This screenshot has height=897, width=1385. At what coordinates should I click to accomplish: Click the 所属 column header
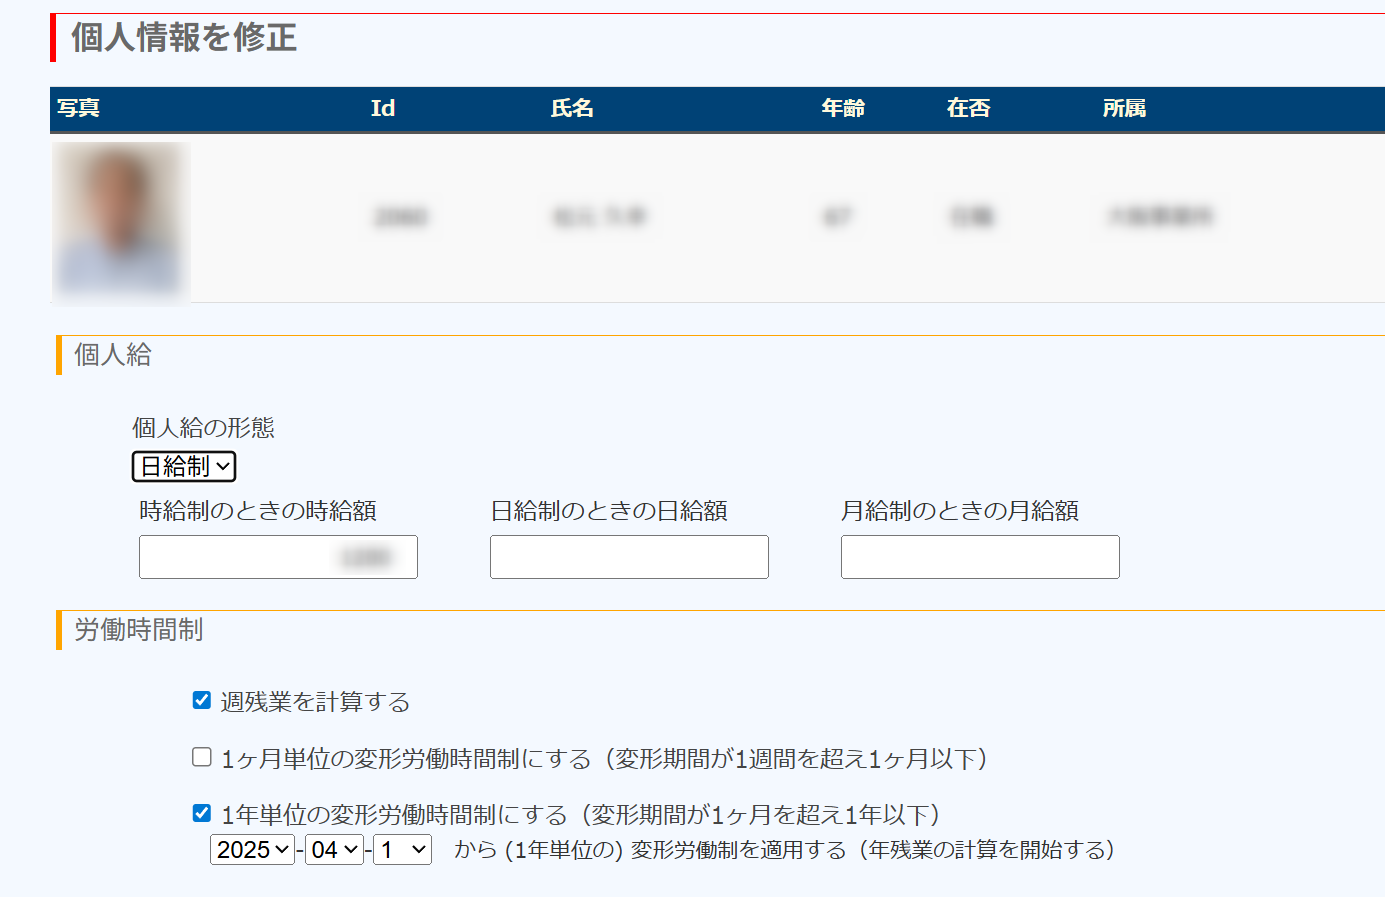pos(1124,108)
